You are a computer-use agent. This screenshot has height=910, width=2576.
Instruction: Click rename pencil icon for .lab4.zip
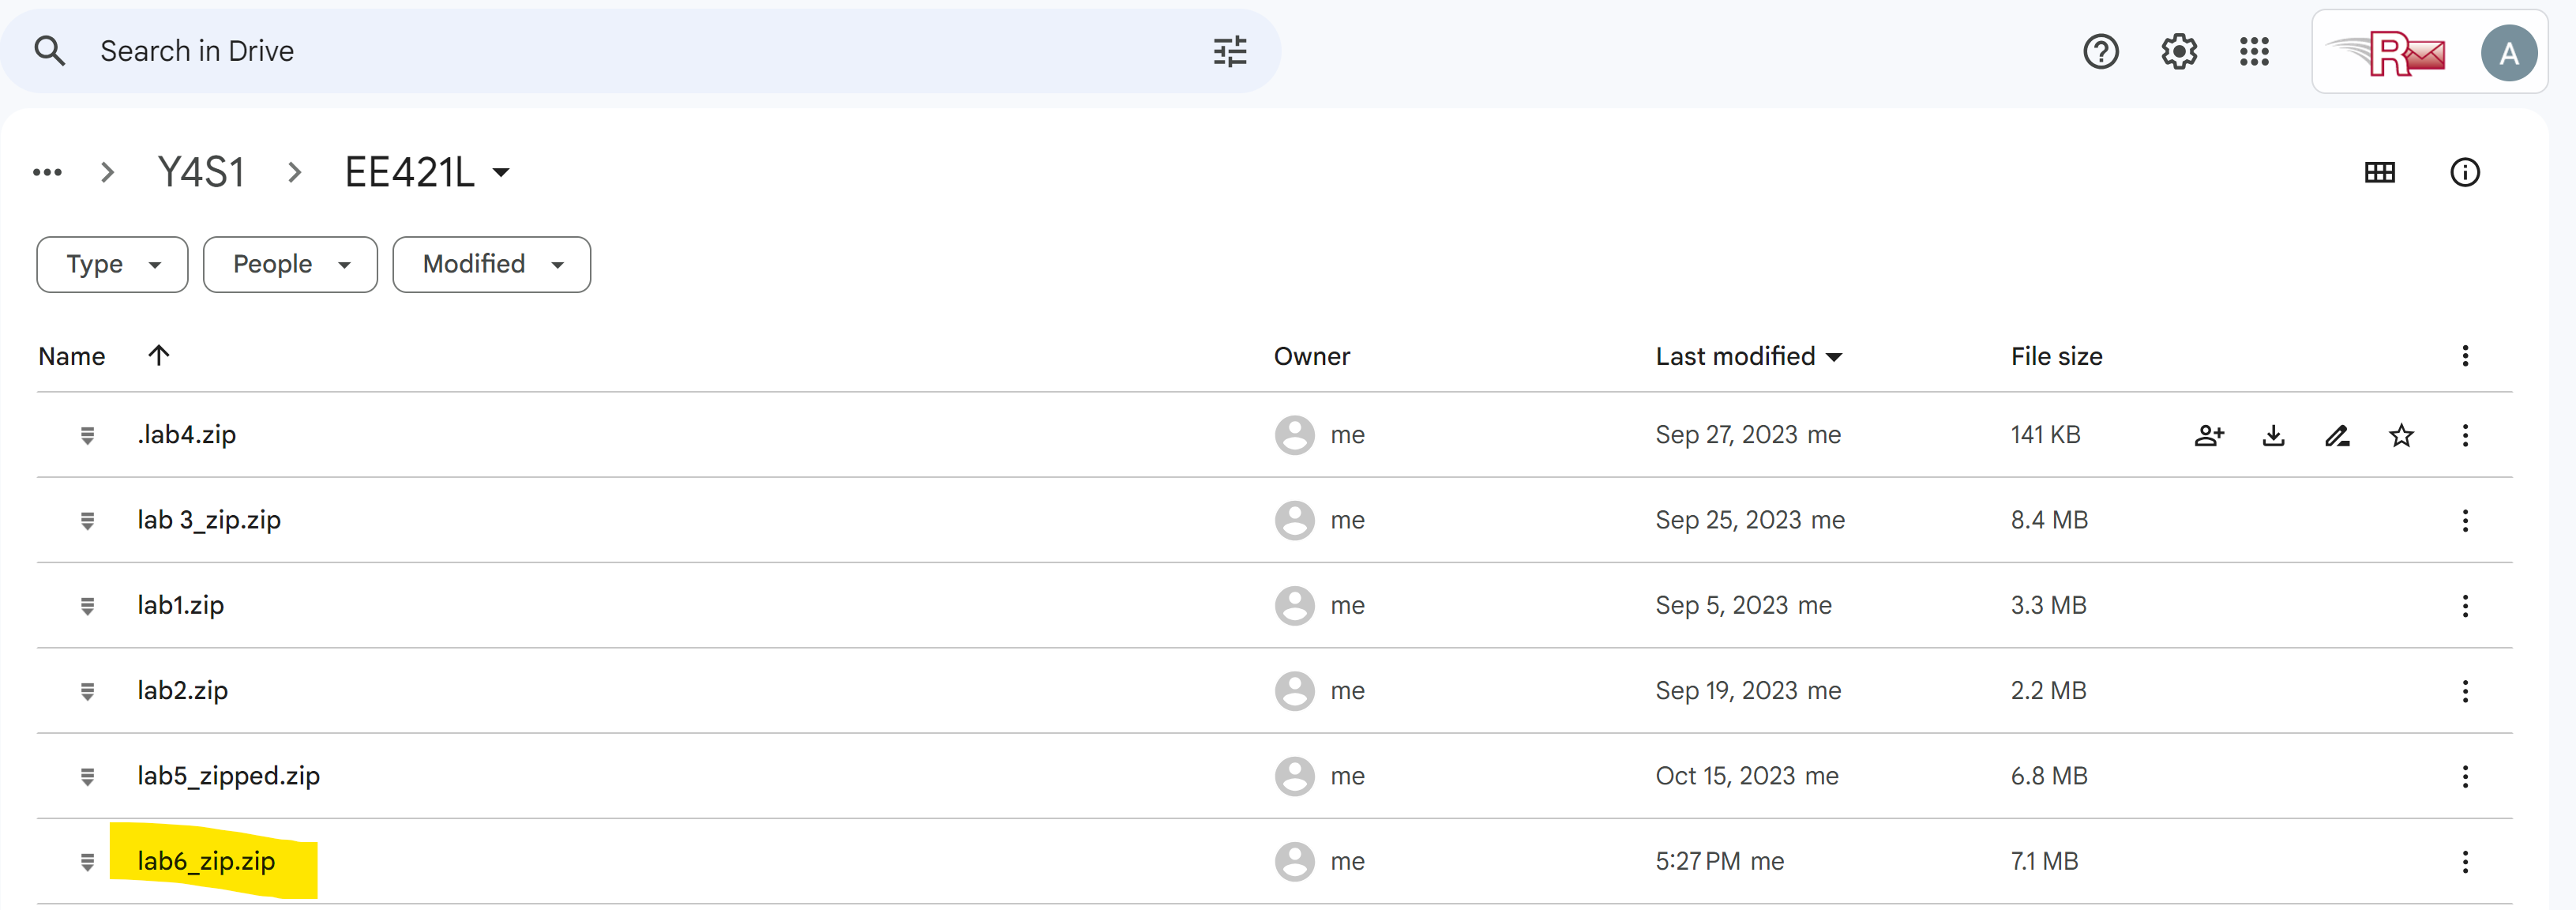tap(2337, 435)
